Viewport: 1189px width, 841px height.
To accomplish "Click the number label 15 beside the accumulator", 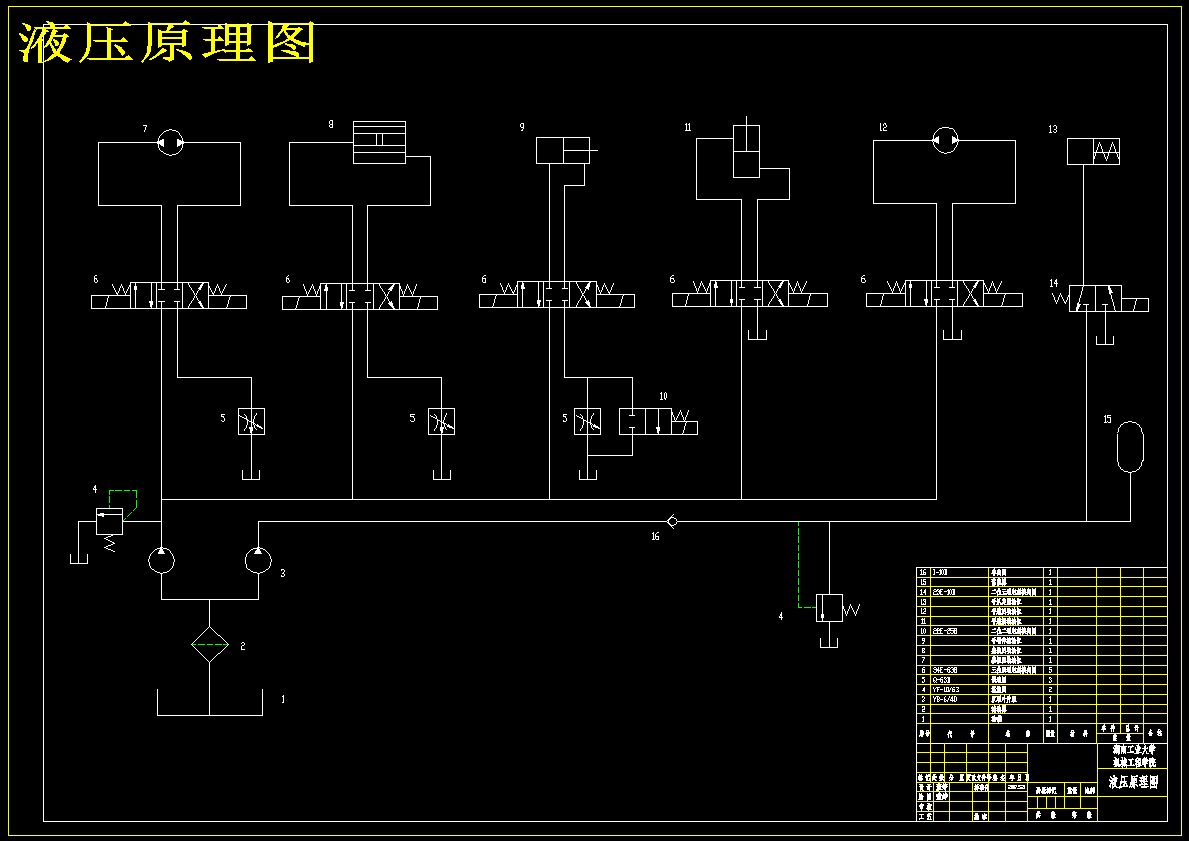I will pyautogui.click(x=1107, y=419).
